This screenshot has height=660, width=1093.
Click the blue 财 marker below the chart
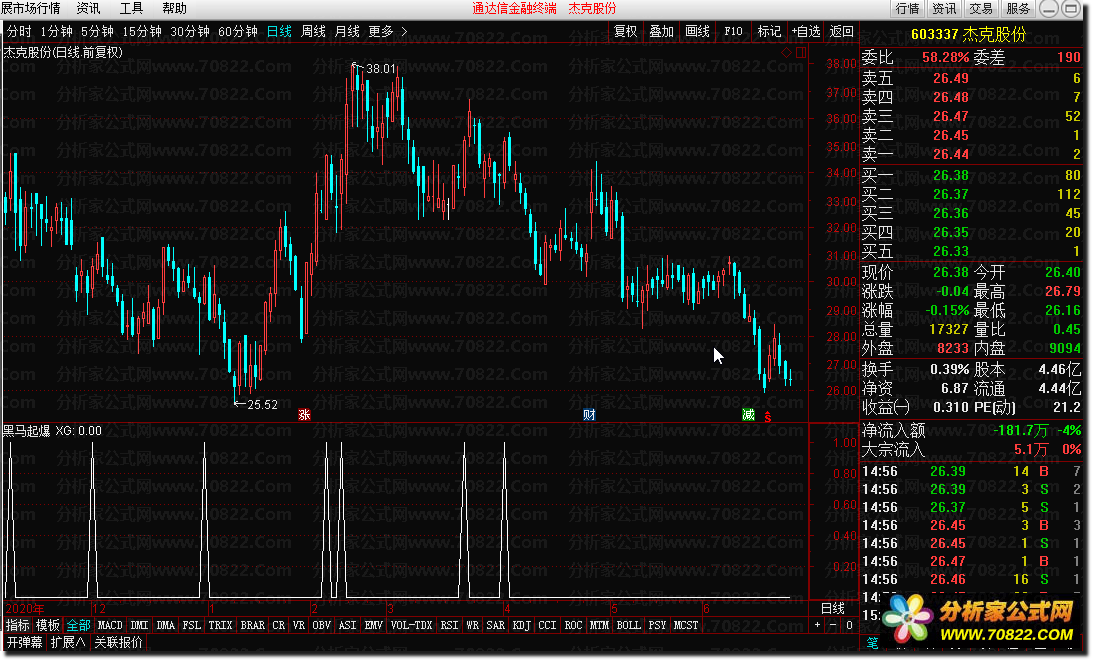pyautogui.click(x=589, y=415)
